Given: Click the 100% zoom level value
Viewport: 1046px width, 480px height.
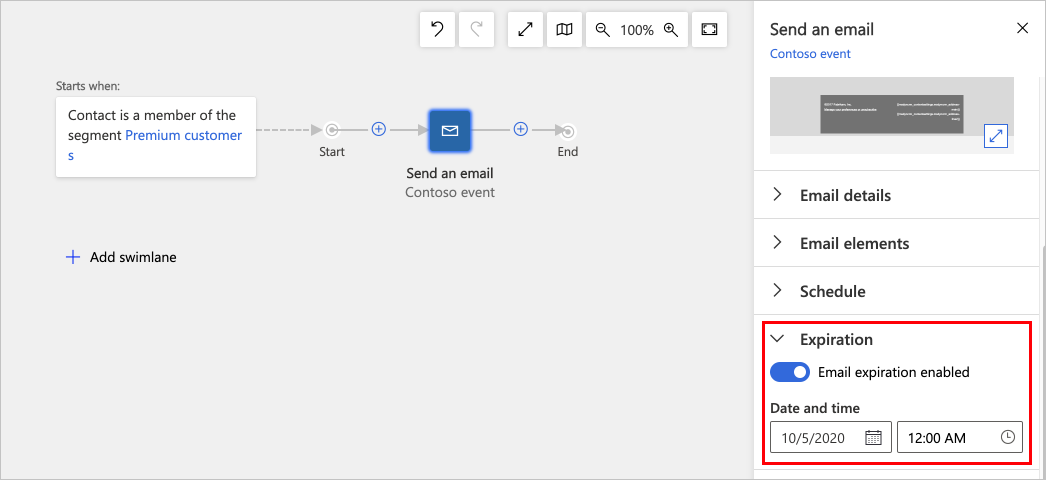Looking at the screenshot, I should pos(637,30).
